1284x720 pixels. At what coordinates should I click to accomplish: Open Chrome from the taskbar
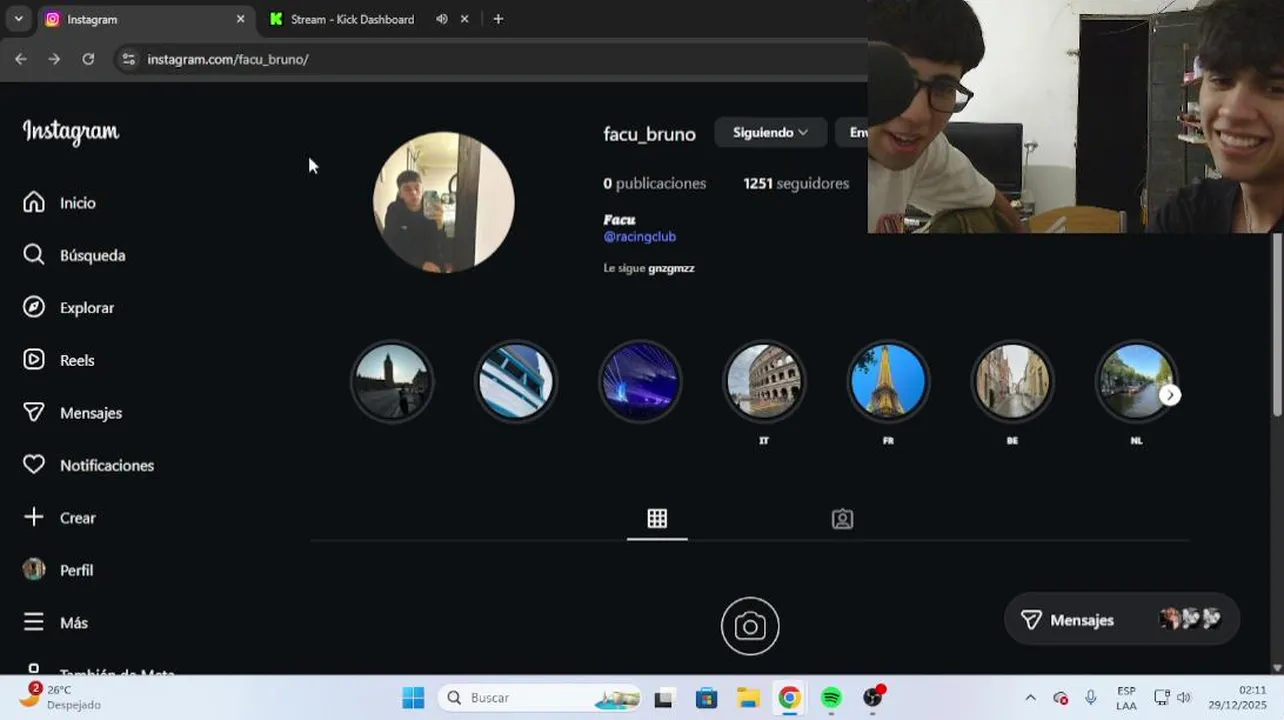(789, 697)
